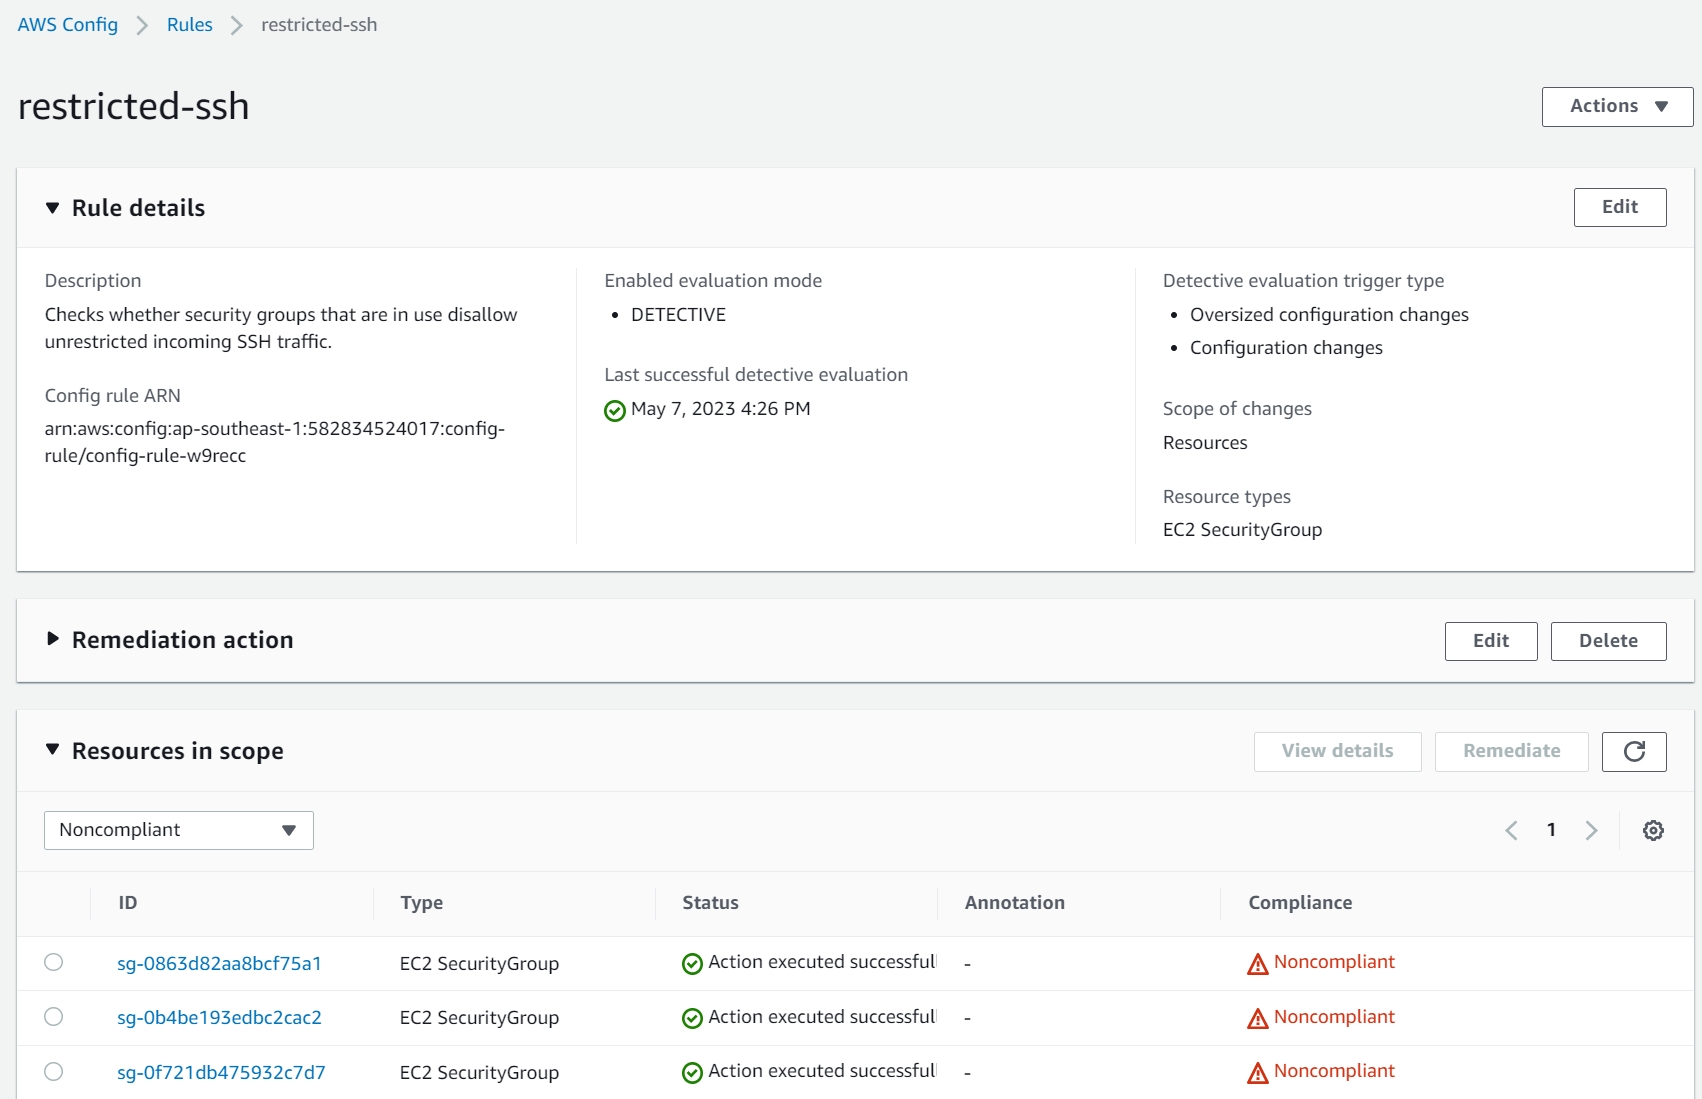1702x1099 pixels.
Task: Select radio button for sg-0f721db475932c7d7
Action: click(x=54, y=1072)
